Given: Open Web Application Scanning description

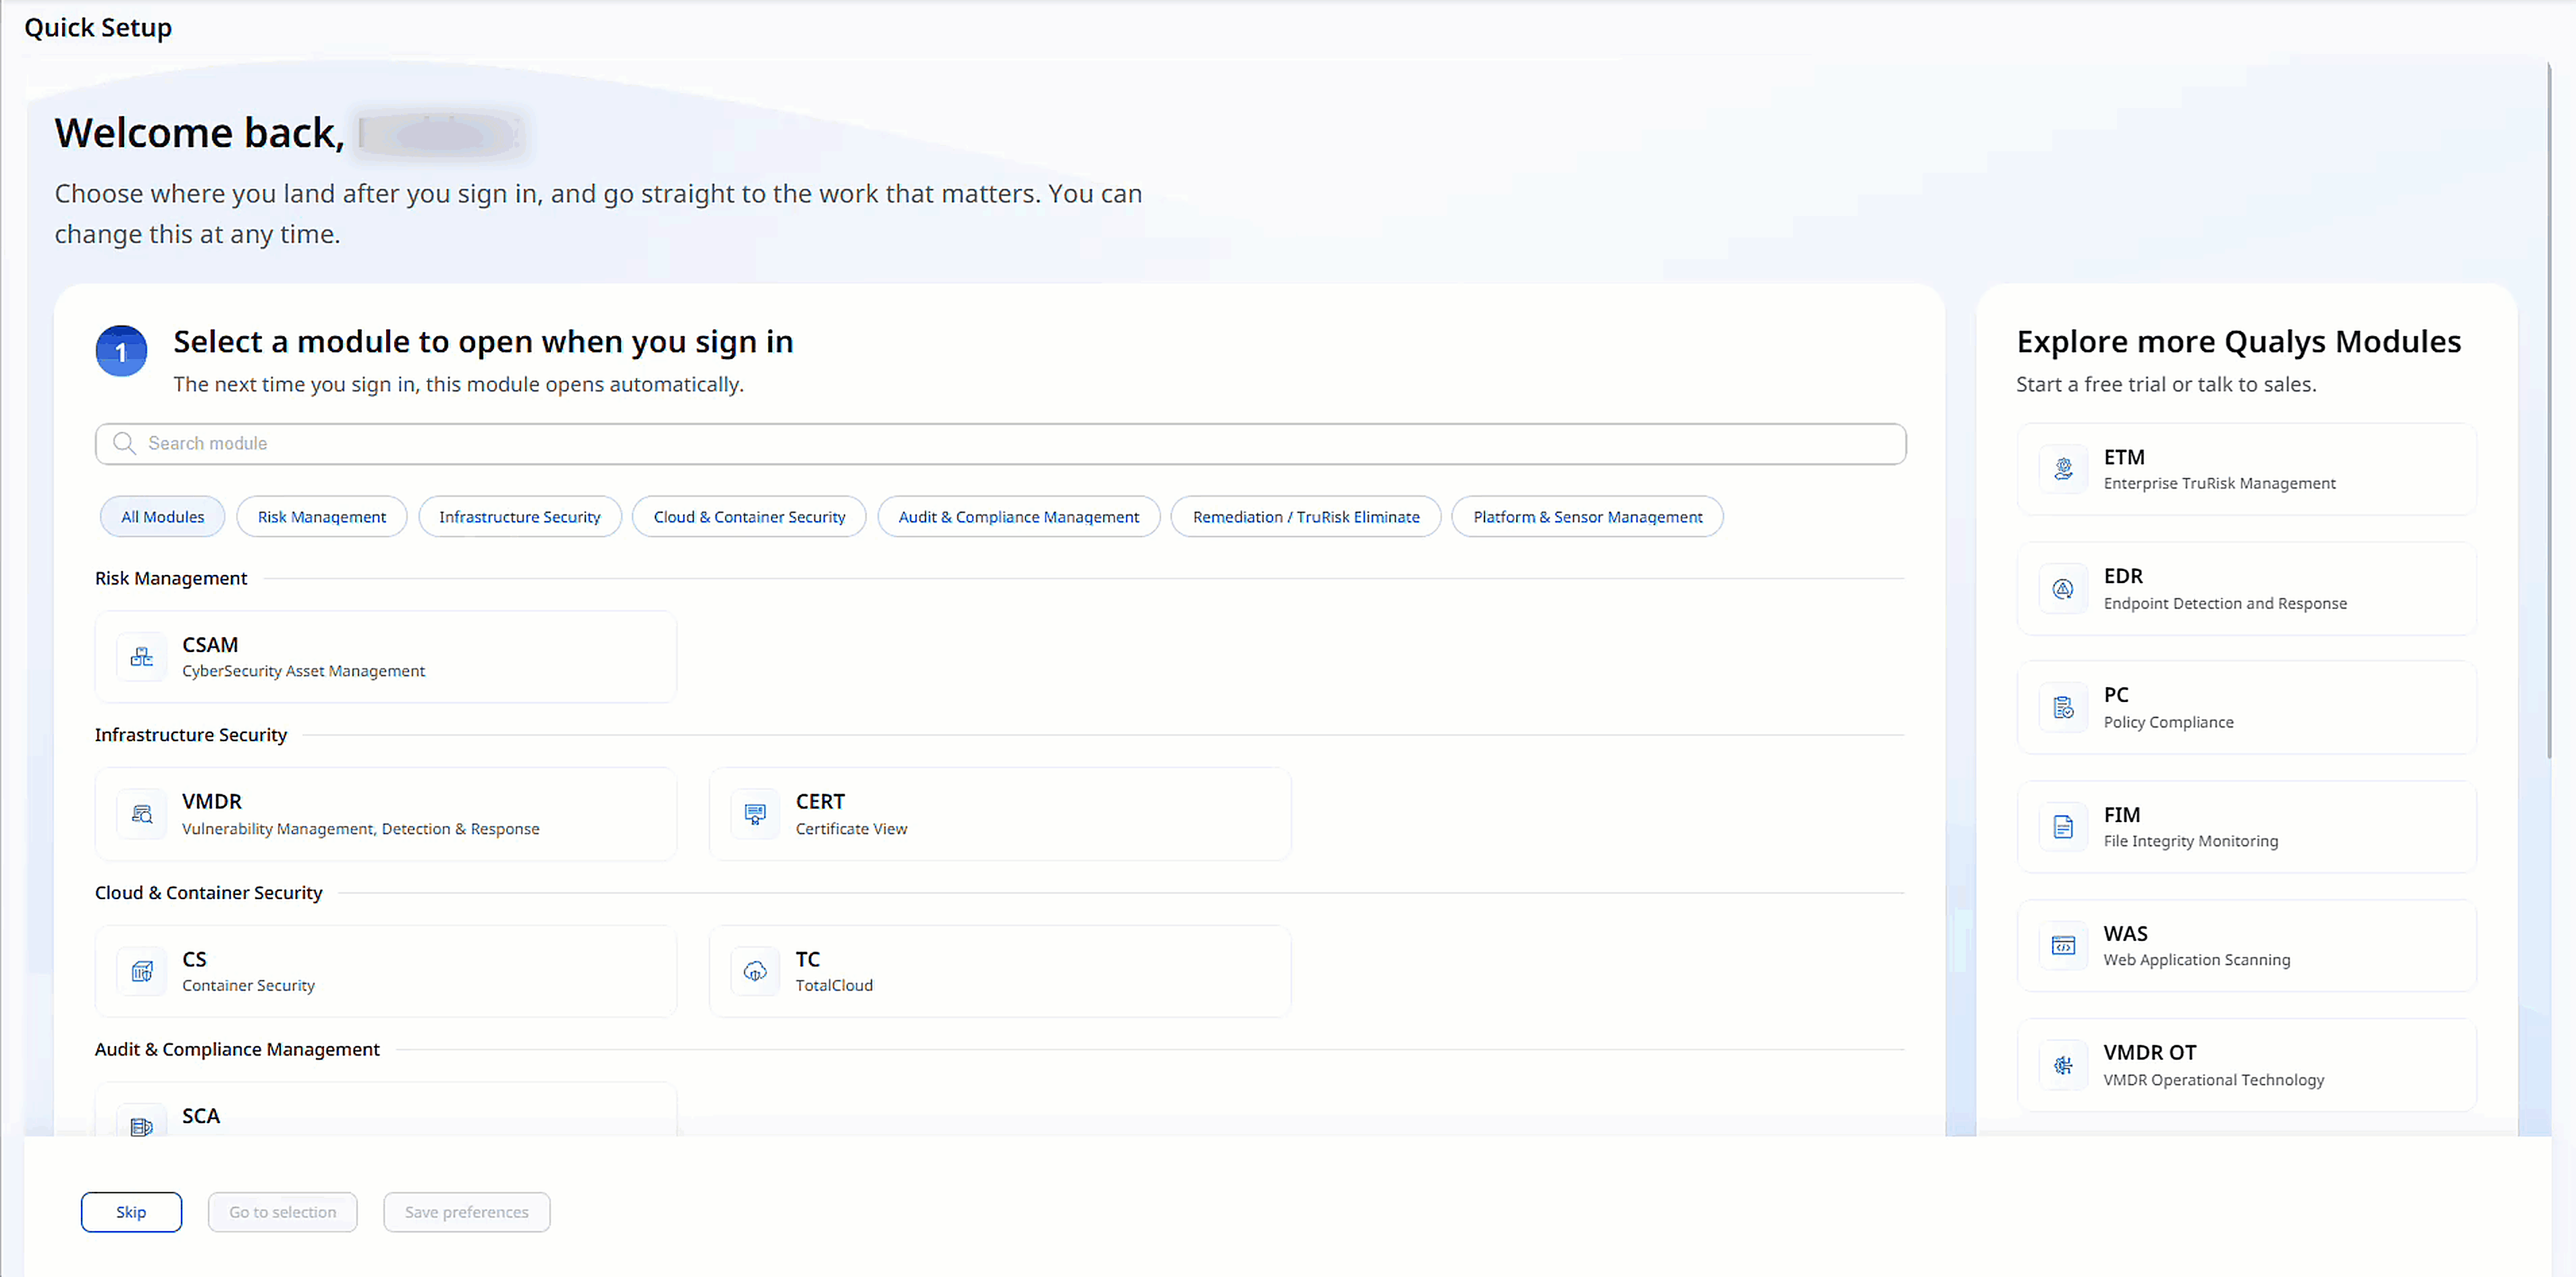Looking at the screenshot, I should [2196, 960].
